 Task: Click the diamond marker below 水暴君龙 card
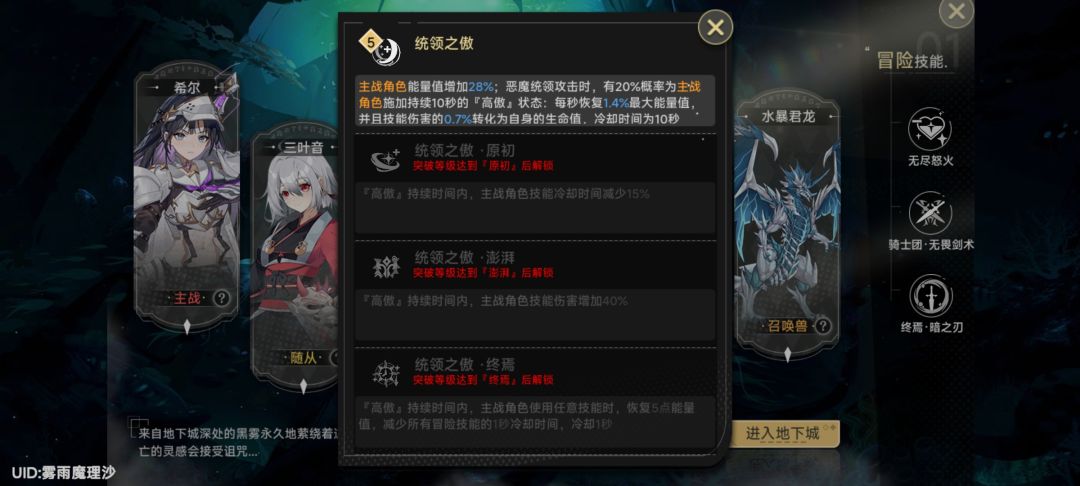pos(787,354)
